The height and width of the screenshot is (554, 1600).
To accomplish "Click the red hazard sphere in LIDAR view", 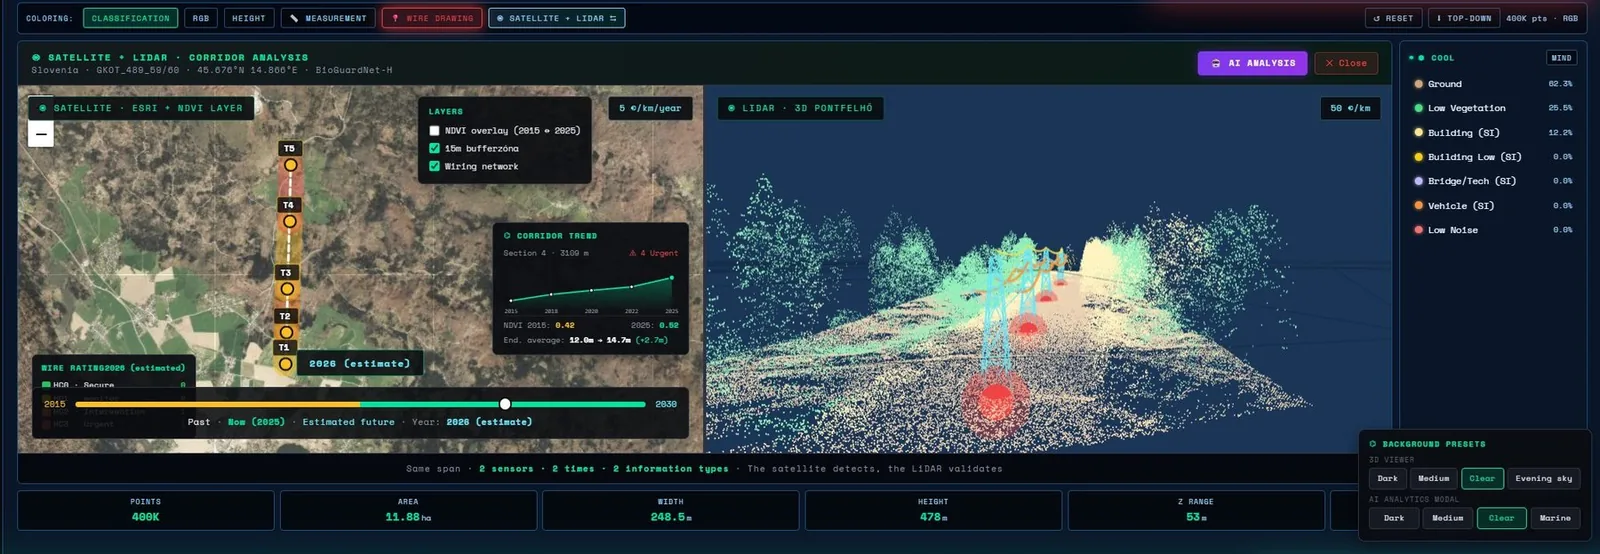I will click(994, 403).
